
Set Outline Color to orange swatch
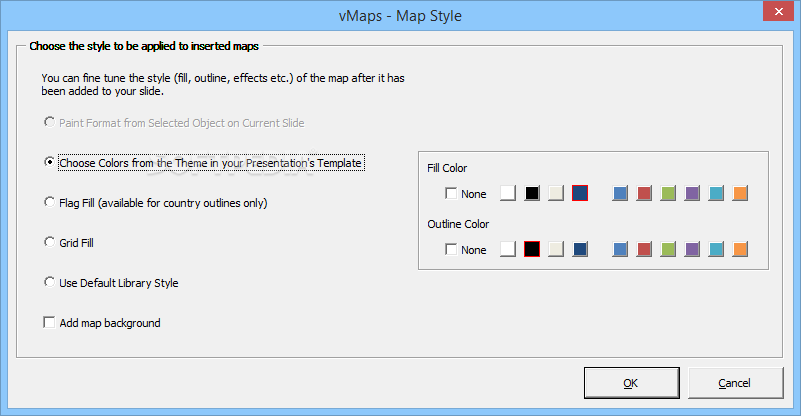(740, 249)
